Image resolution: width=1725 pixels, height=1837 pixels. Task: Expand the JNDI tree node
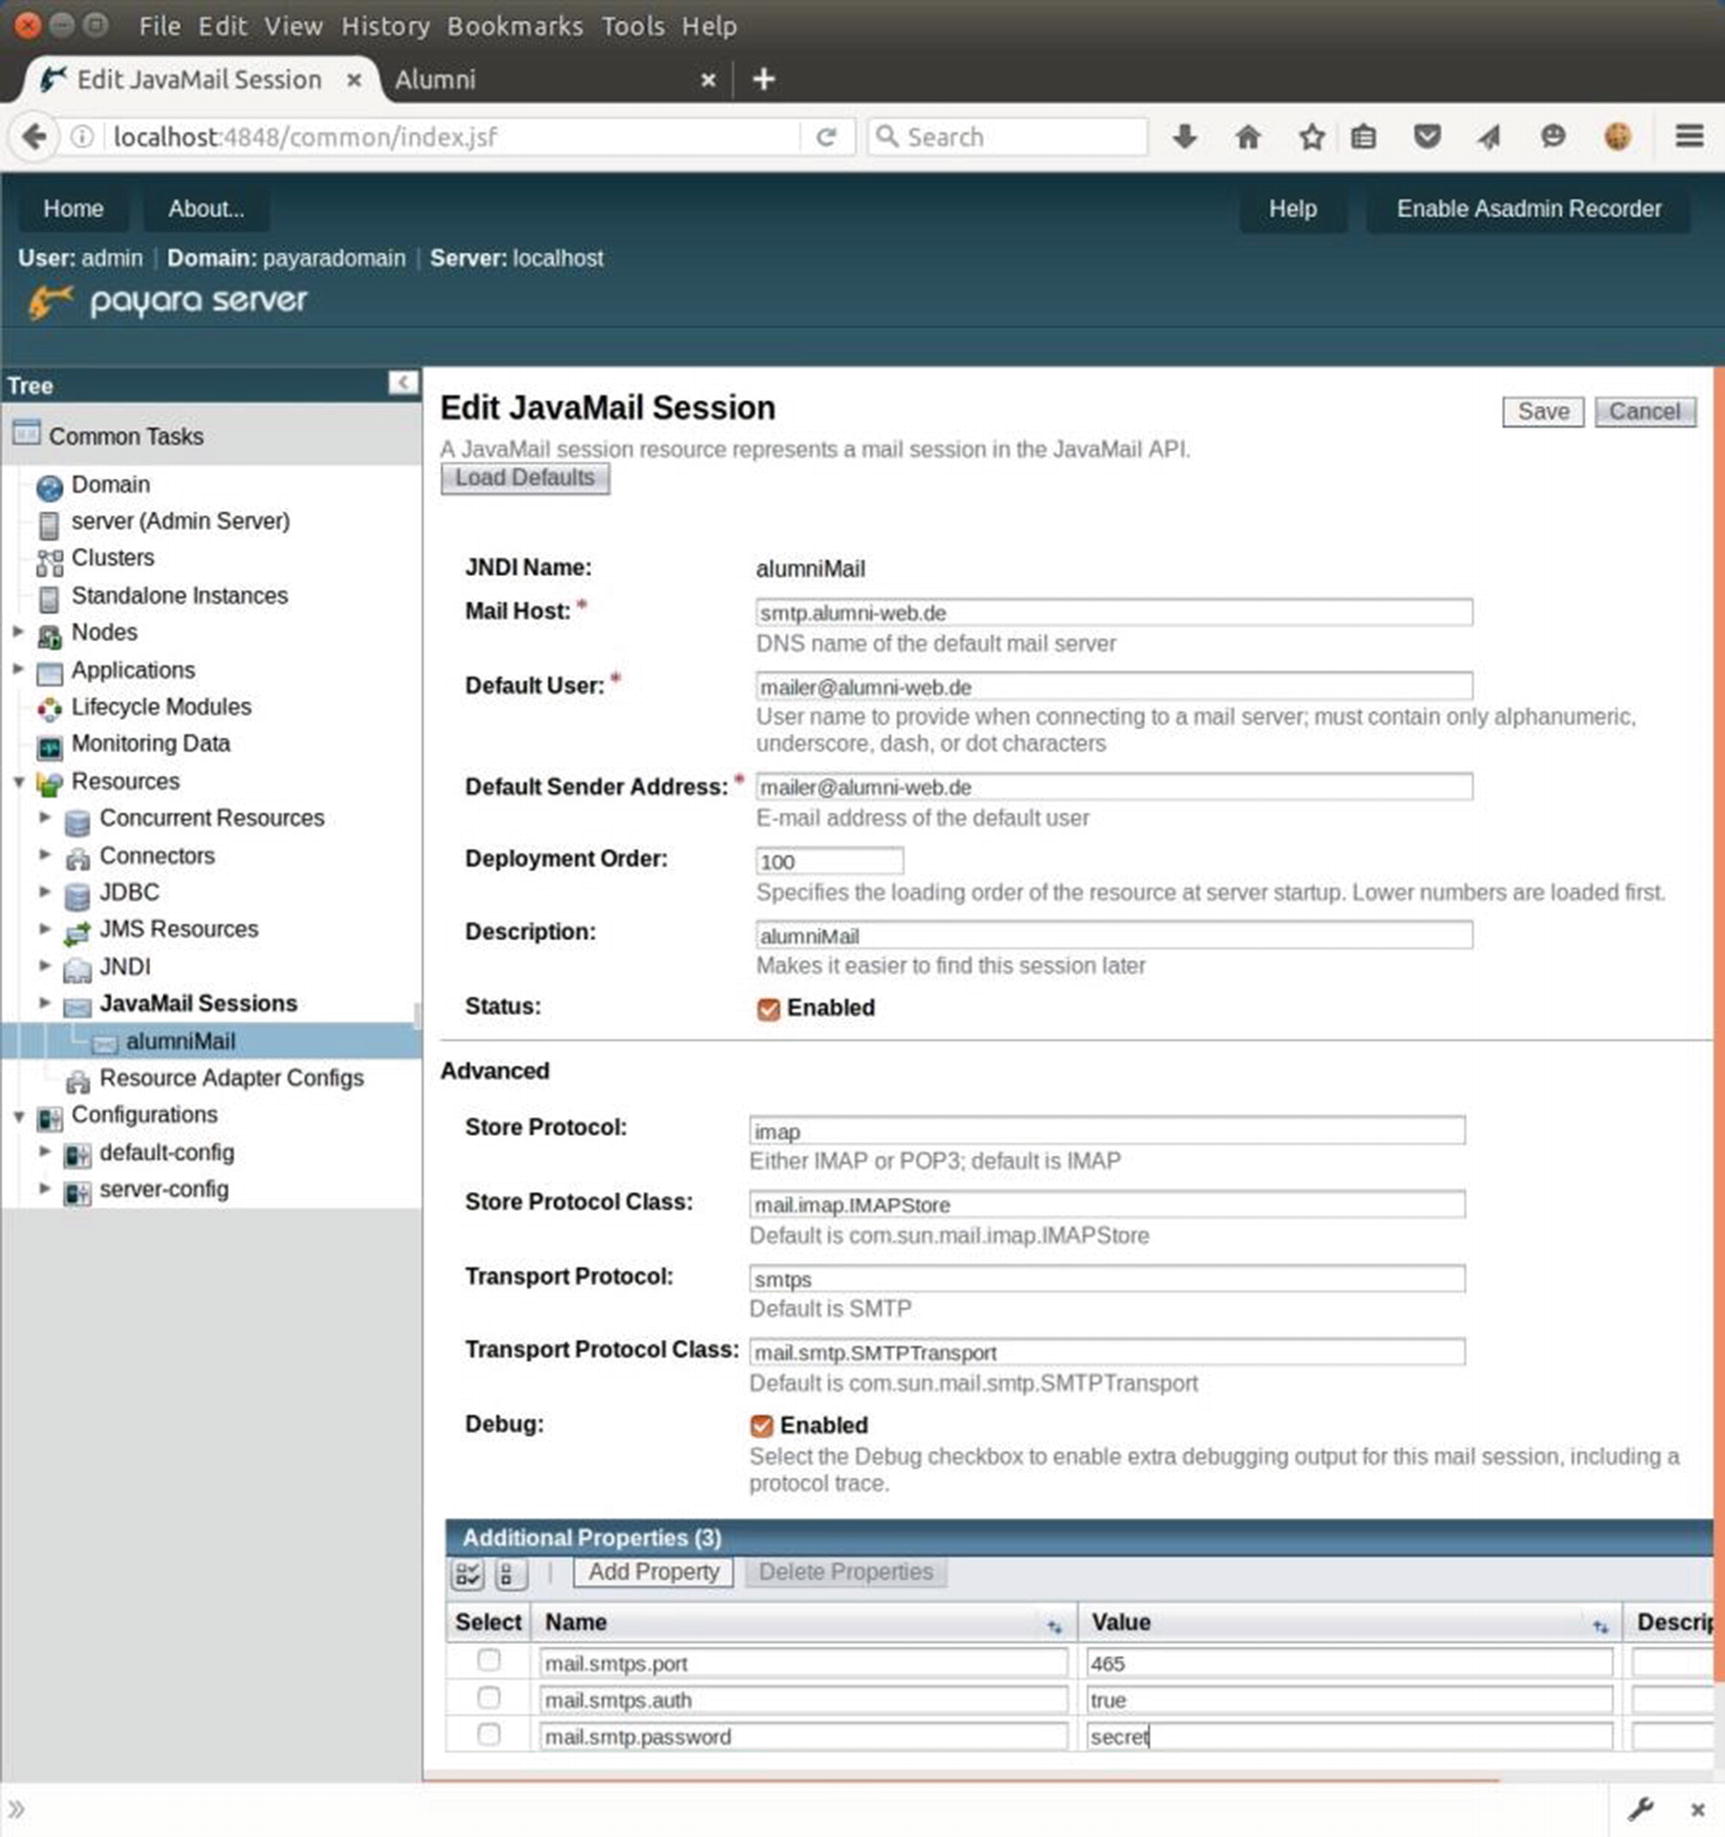[45, 966]
